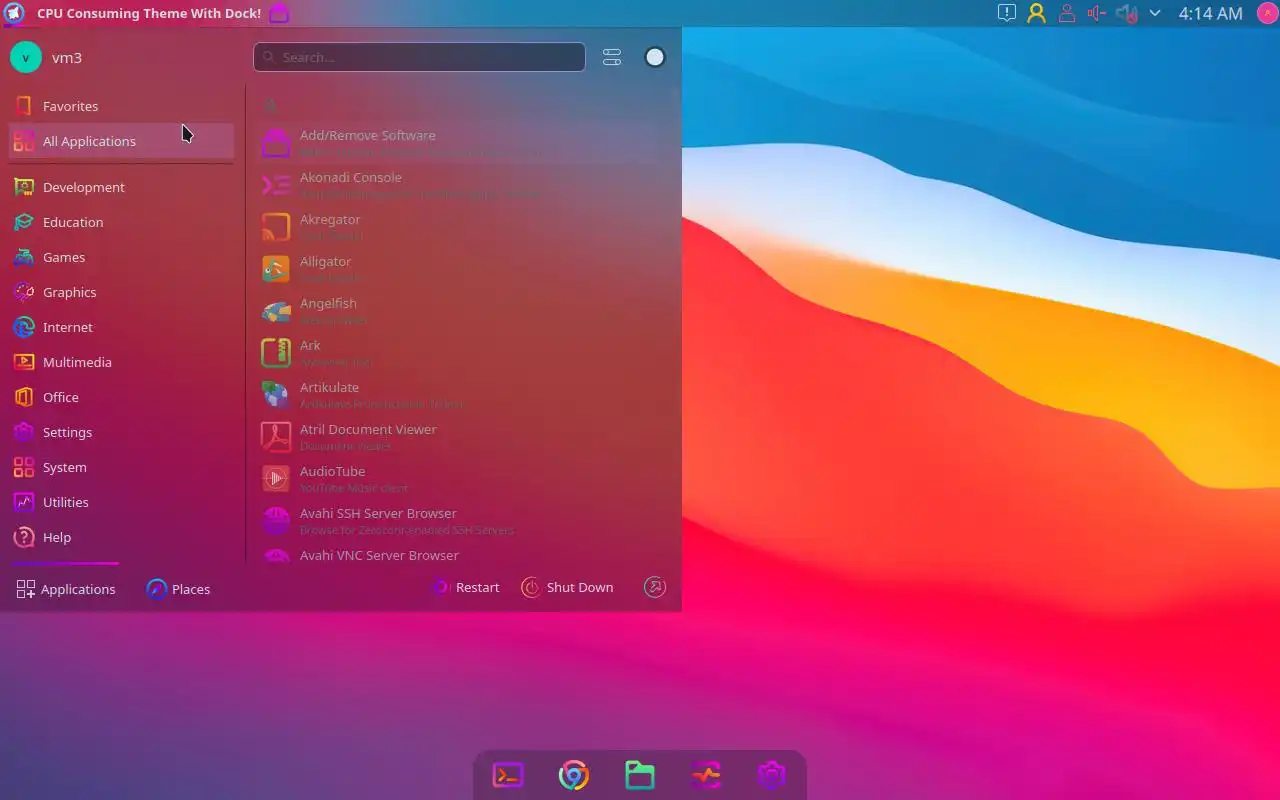Open system monitor from the dock
Screen dimensions: 1280x800
(x=706, y=775)
